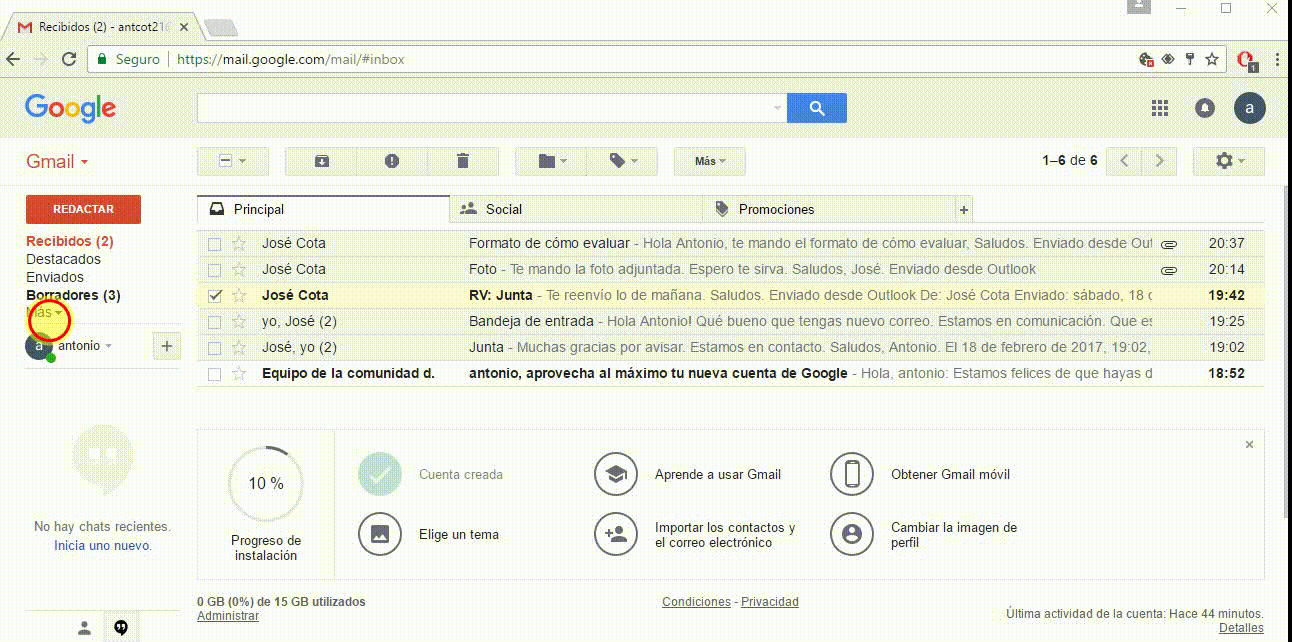Reload page with browser refresh icon
Screen dimensions: 1292x642
[x=69, y=59]
